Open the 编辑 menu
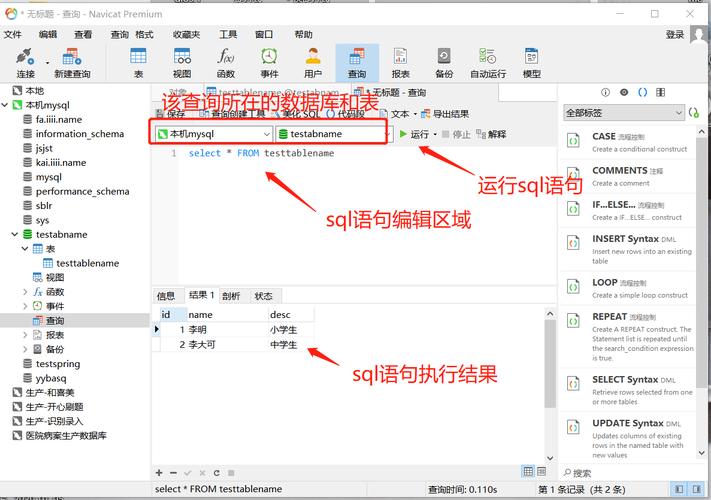The width and height of the screenshot is (711, 500). point(48,34)
